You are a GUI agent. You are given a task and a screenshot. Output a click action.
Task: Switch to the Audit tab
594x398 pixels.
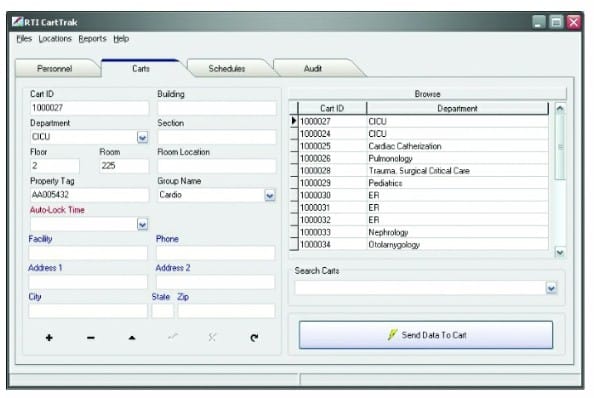313,69
